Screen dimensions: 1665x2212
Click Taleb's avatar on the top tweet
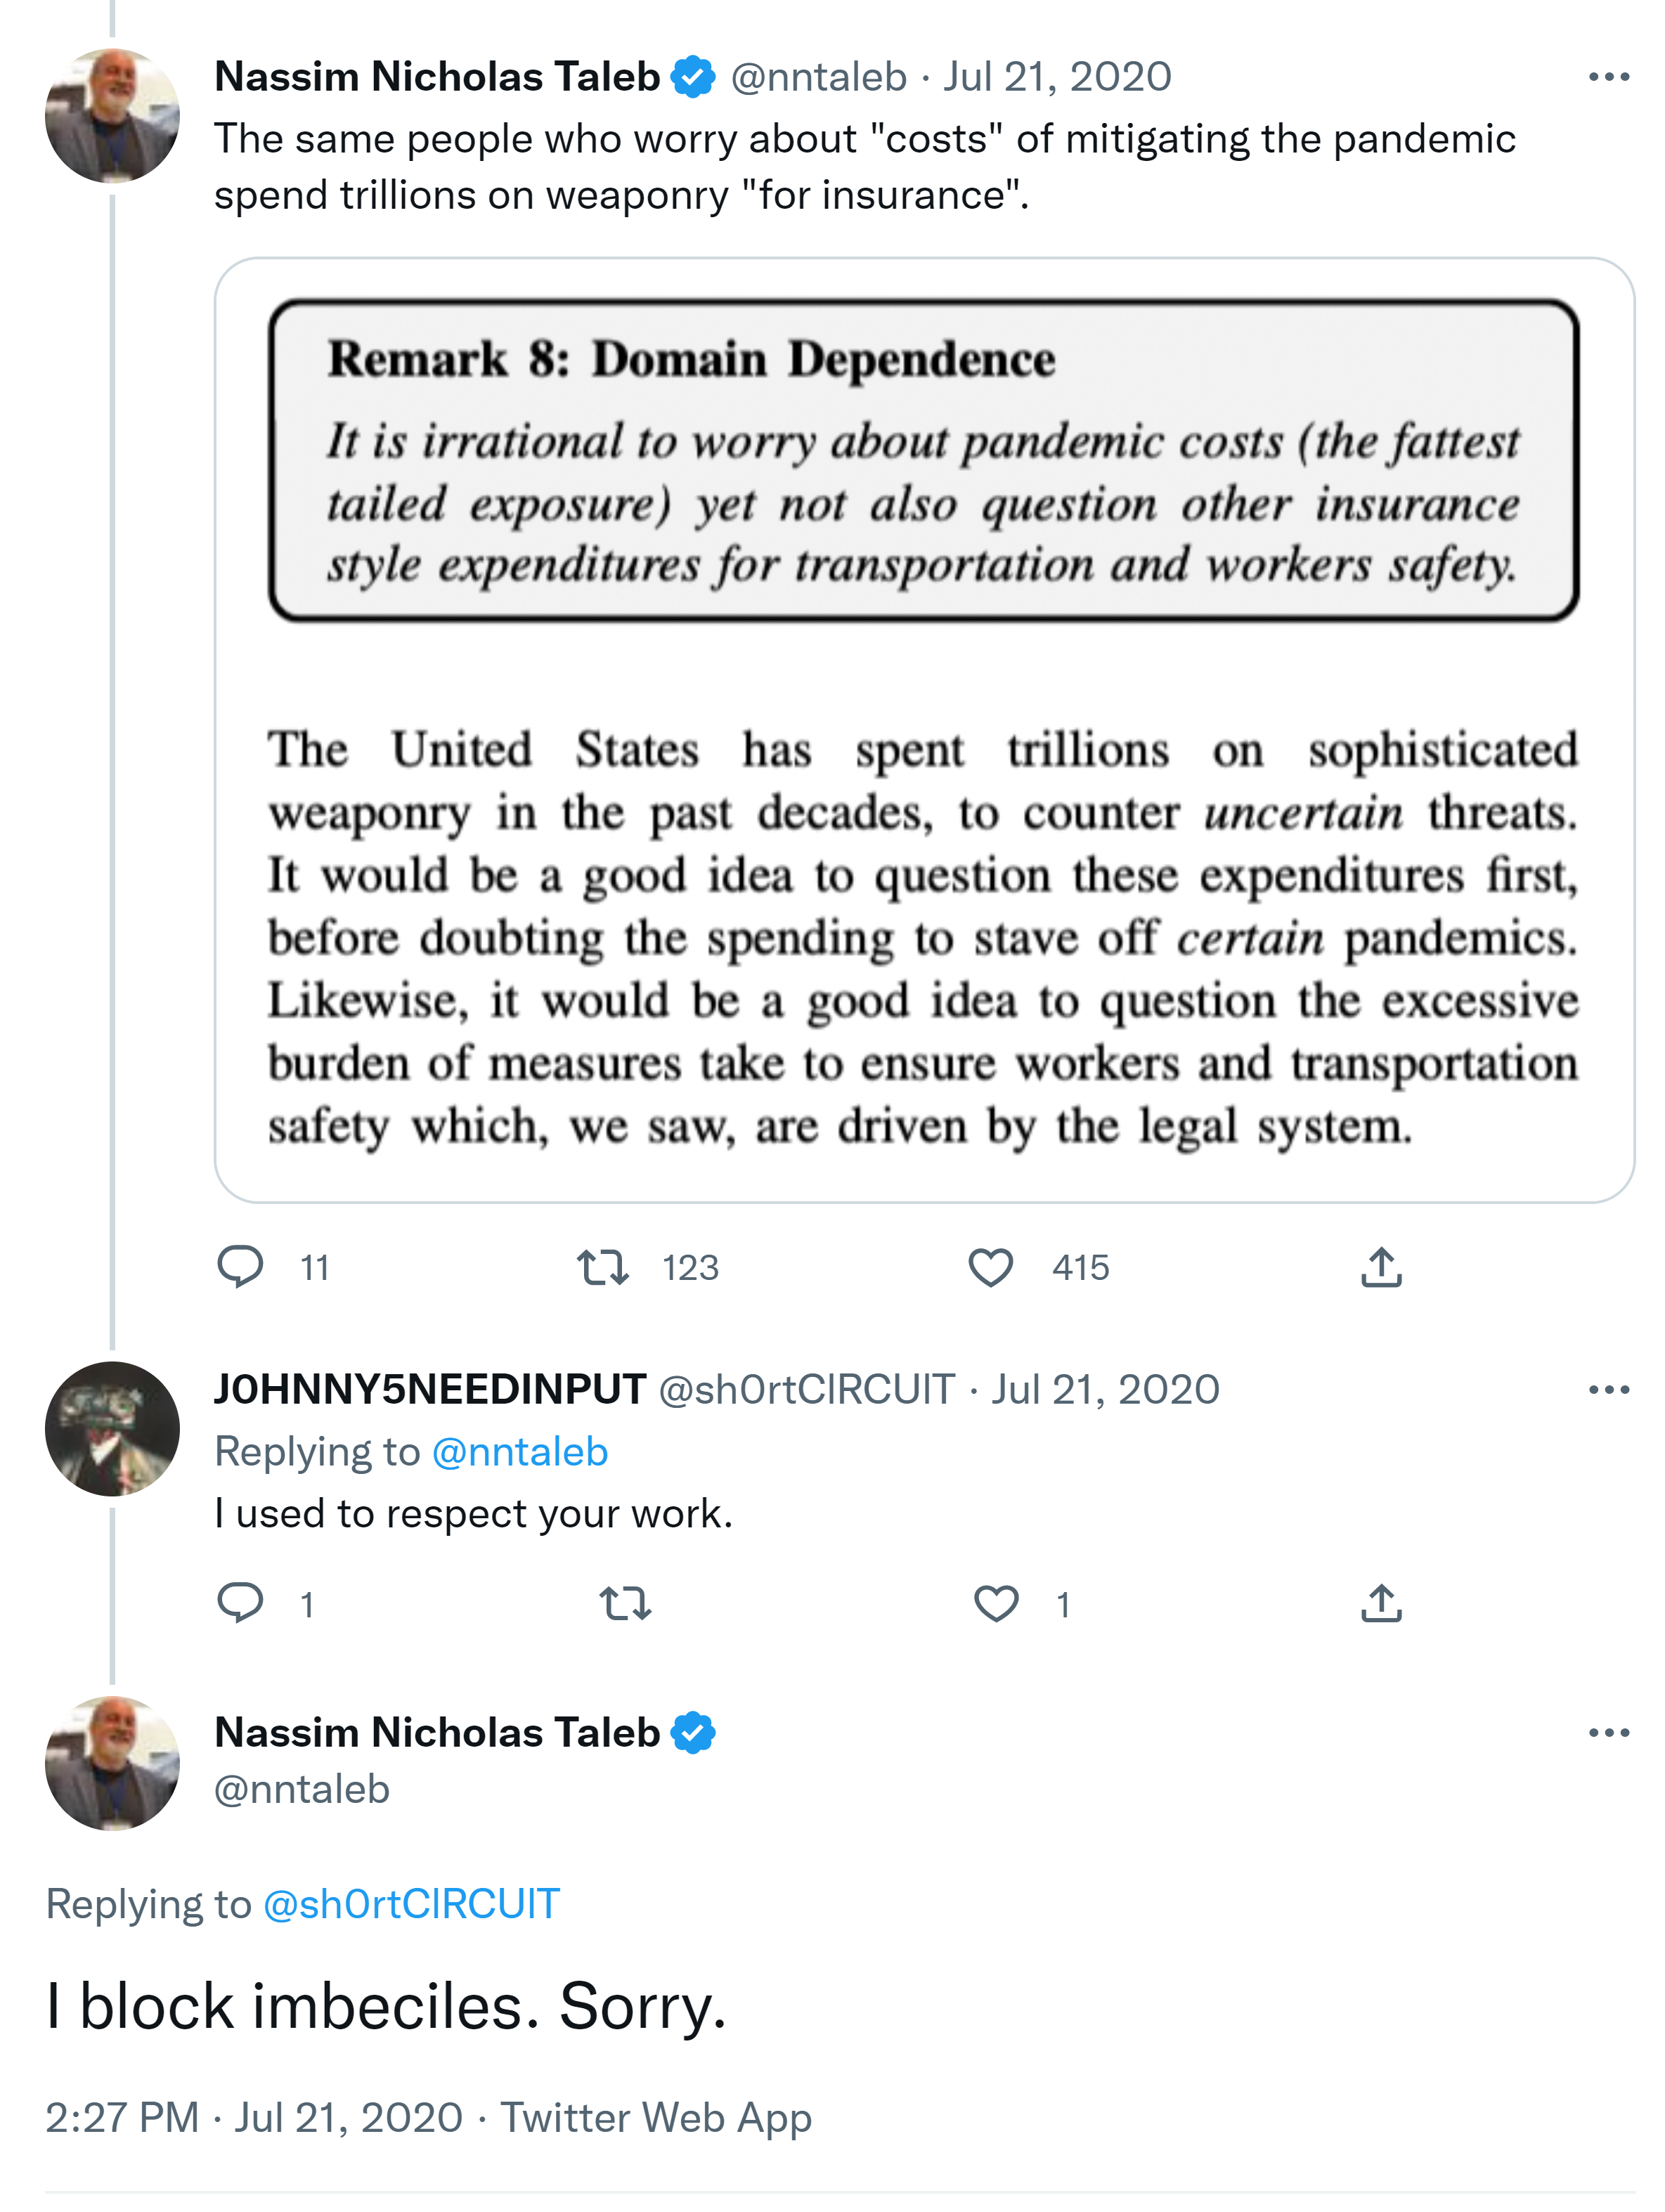[112, 116]
